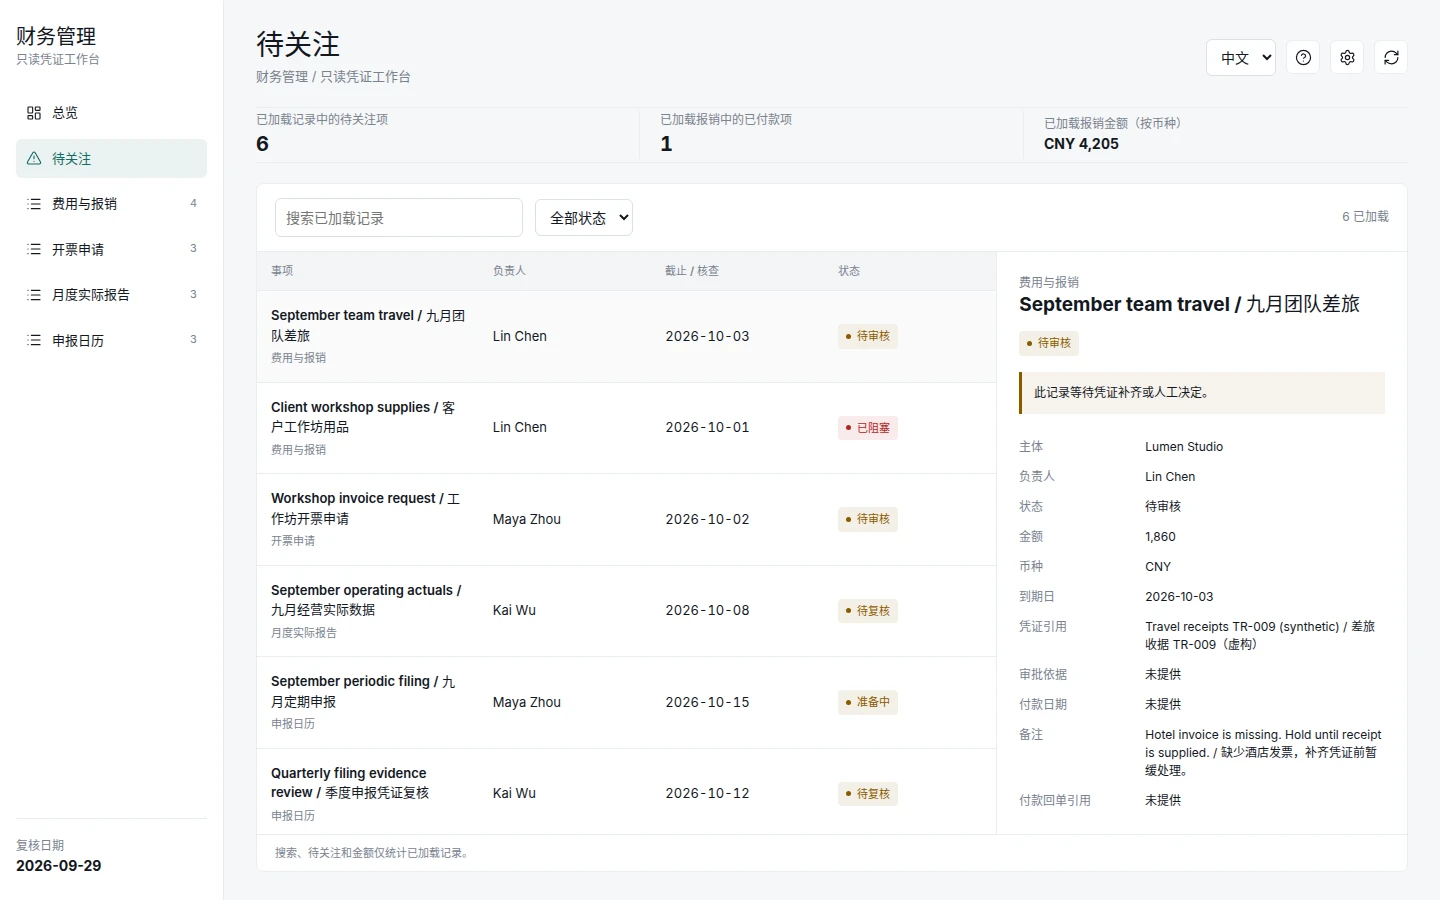Click the help question-mark icon
Viewport: 1440px width, 900px height.
coord(1303,58)
